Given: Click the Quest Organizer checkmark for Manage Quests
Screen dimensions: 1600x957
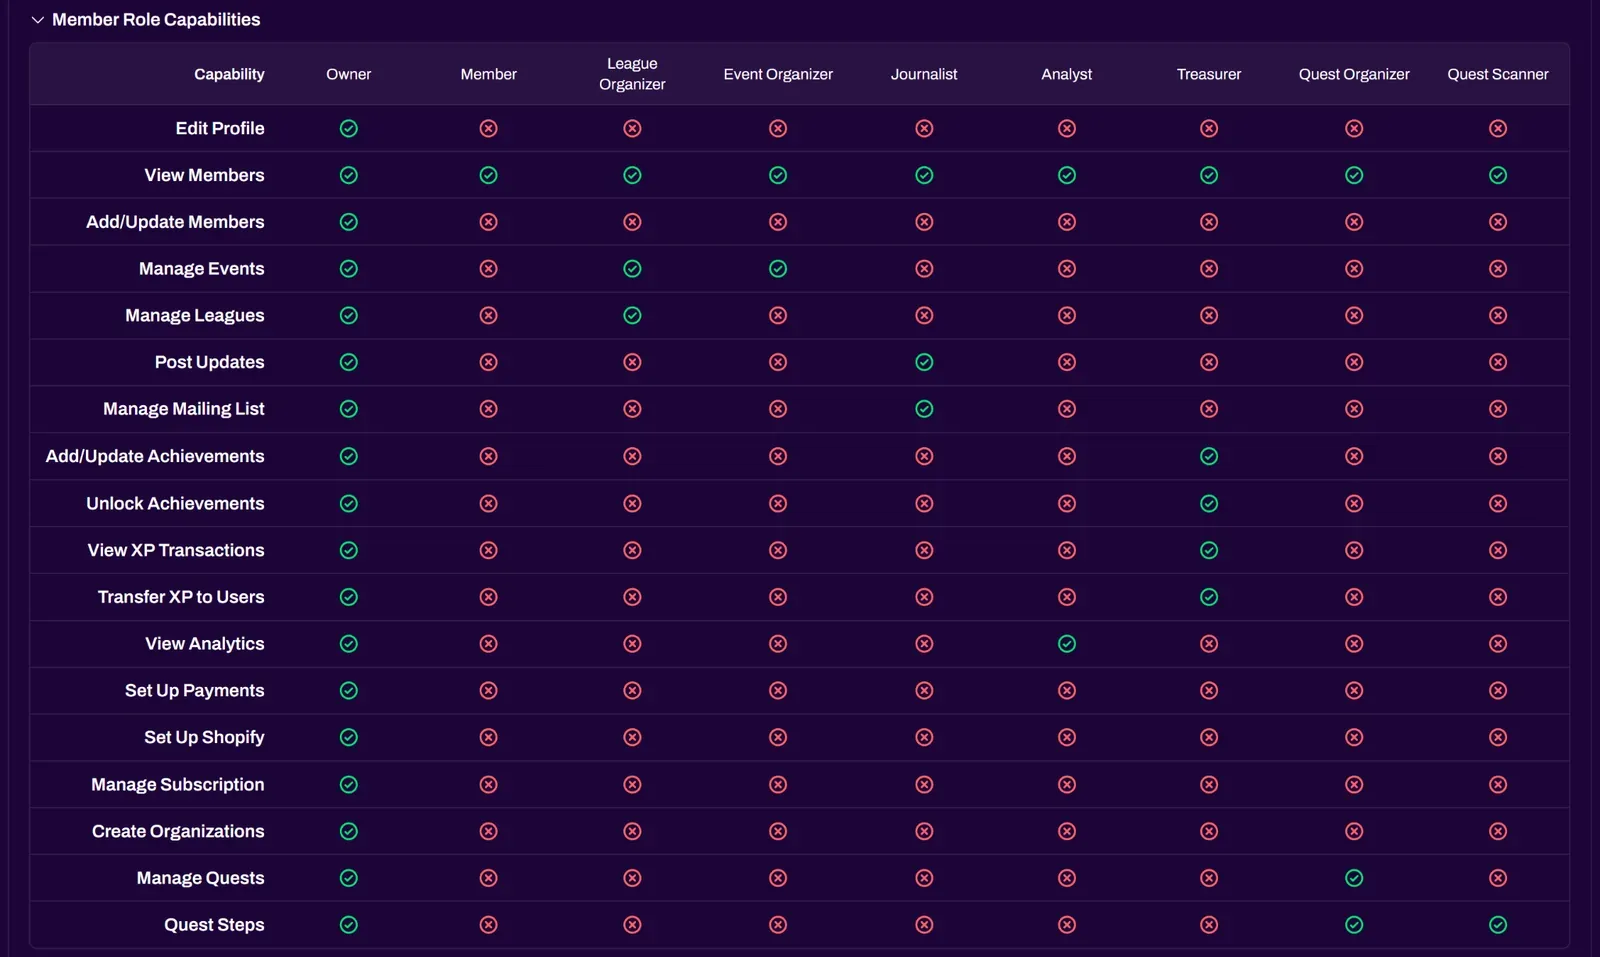Looking at the screenshot, I should click(x=1354, y=878).
